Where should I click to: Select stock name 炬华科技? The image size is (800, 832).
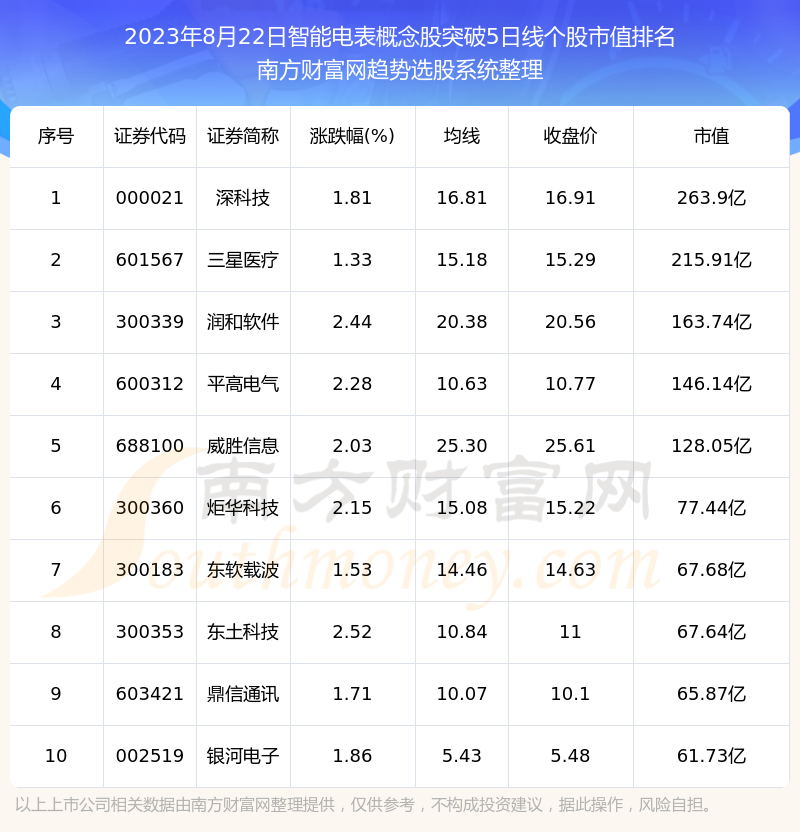243,508
